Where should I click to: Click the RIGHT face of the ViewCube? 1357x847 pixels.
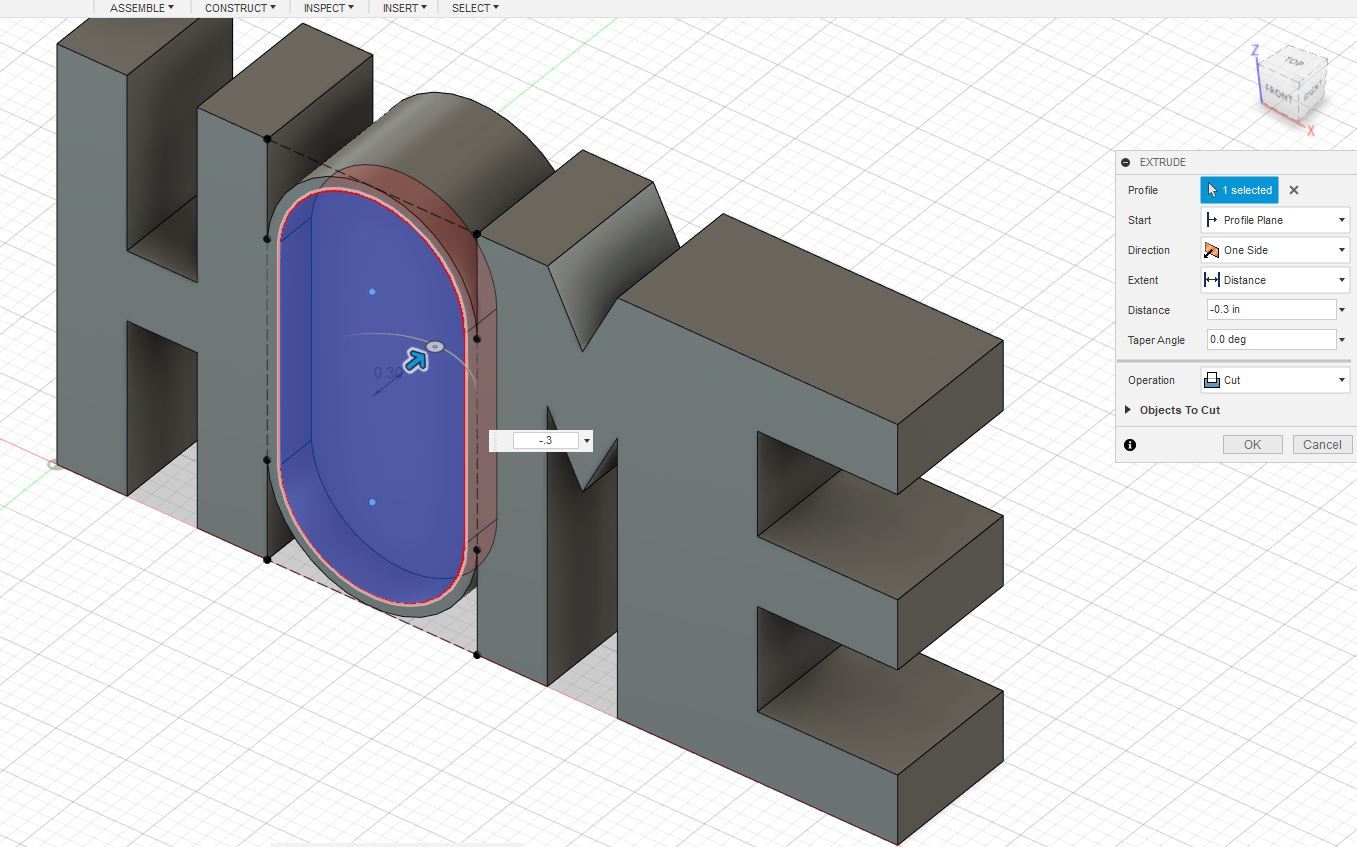[1311, 94]
